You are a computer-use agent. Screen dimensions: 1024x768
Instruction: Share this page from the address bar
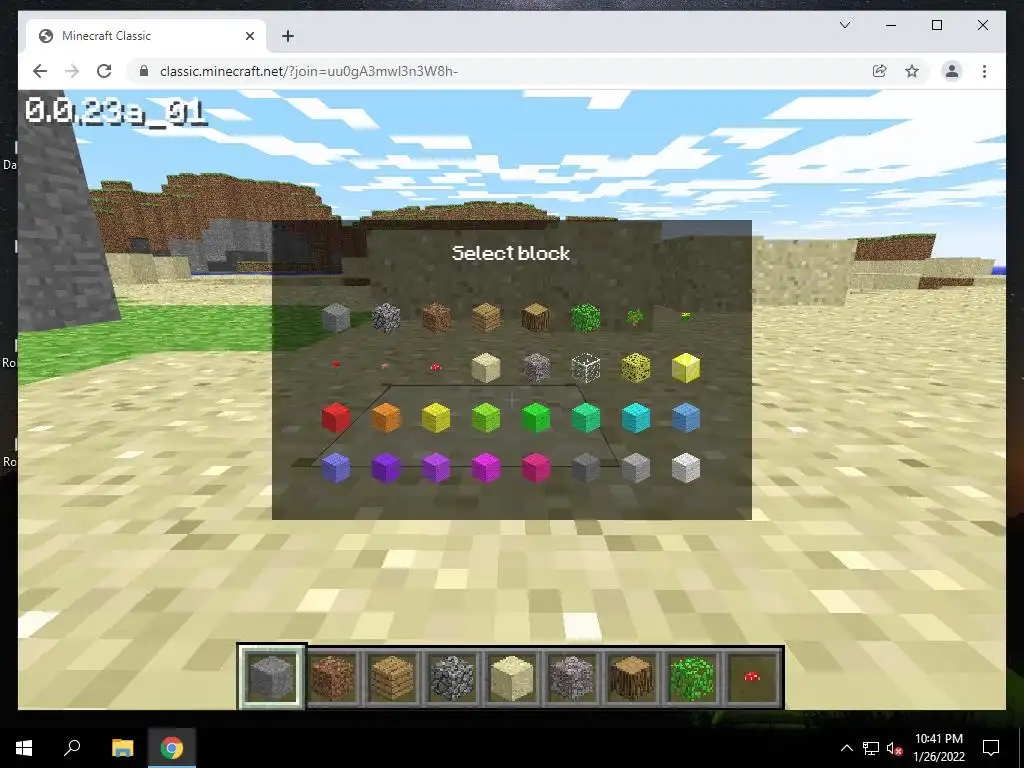(880, 71)
